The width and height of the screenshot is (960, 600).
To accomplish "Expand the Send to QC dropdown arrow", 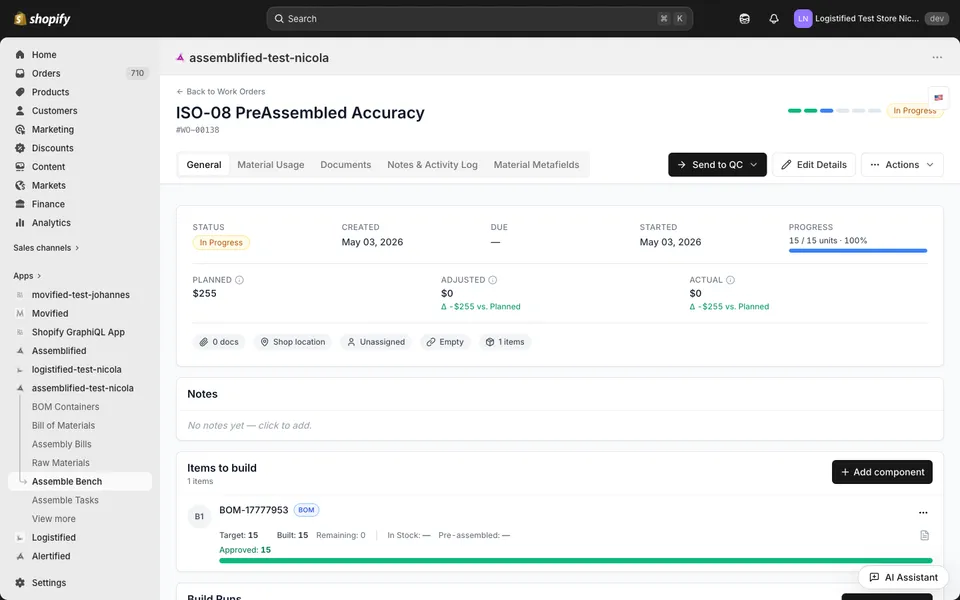I will (x=754, y=165).
